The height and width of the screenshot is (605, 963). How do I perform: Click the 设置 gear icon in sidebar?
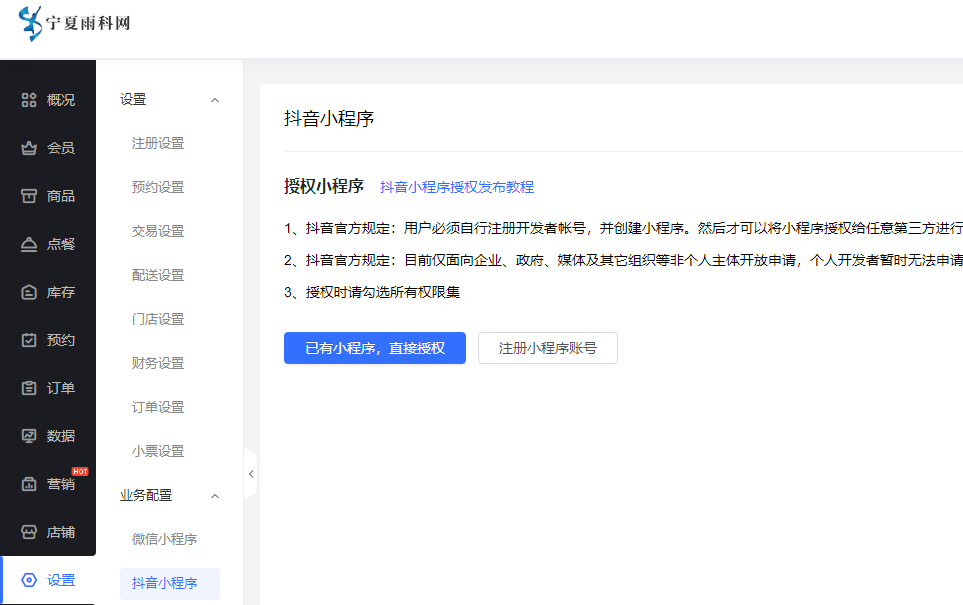tap(29, 580)
